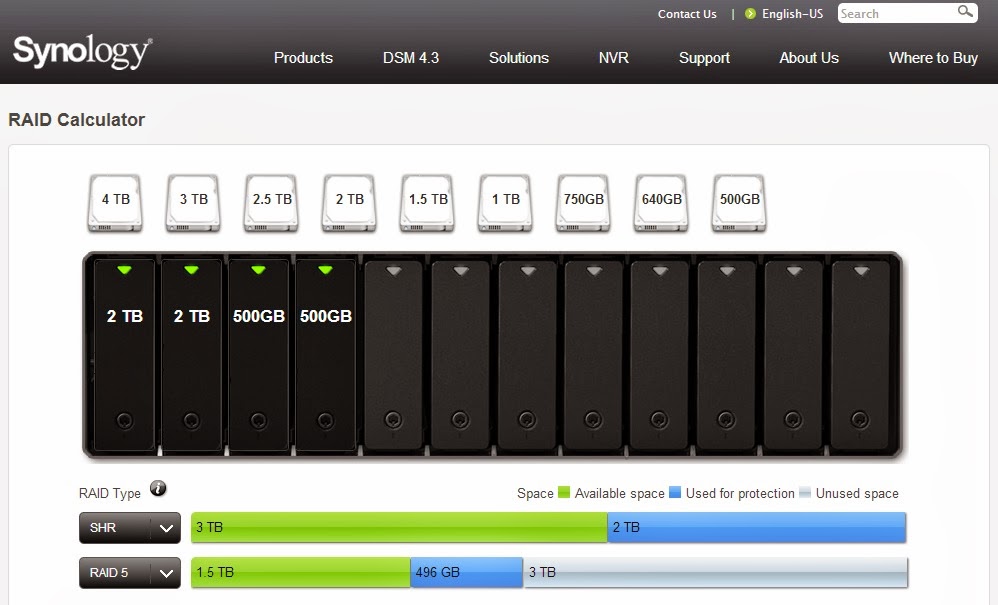Open the SHR RAID type dropdown
Viewport: 998px width, 605px height.
click(129, 527)
